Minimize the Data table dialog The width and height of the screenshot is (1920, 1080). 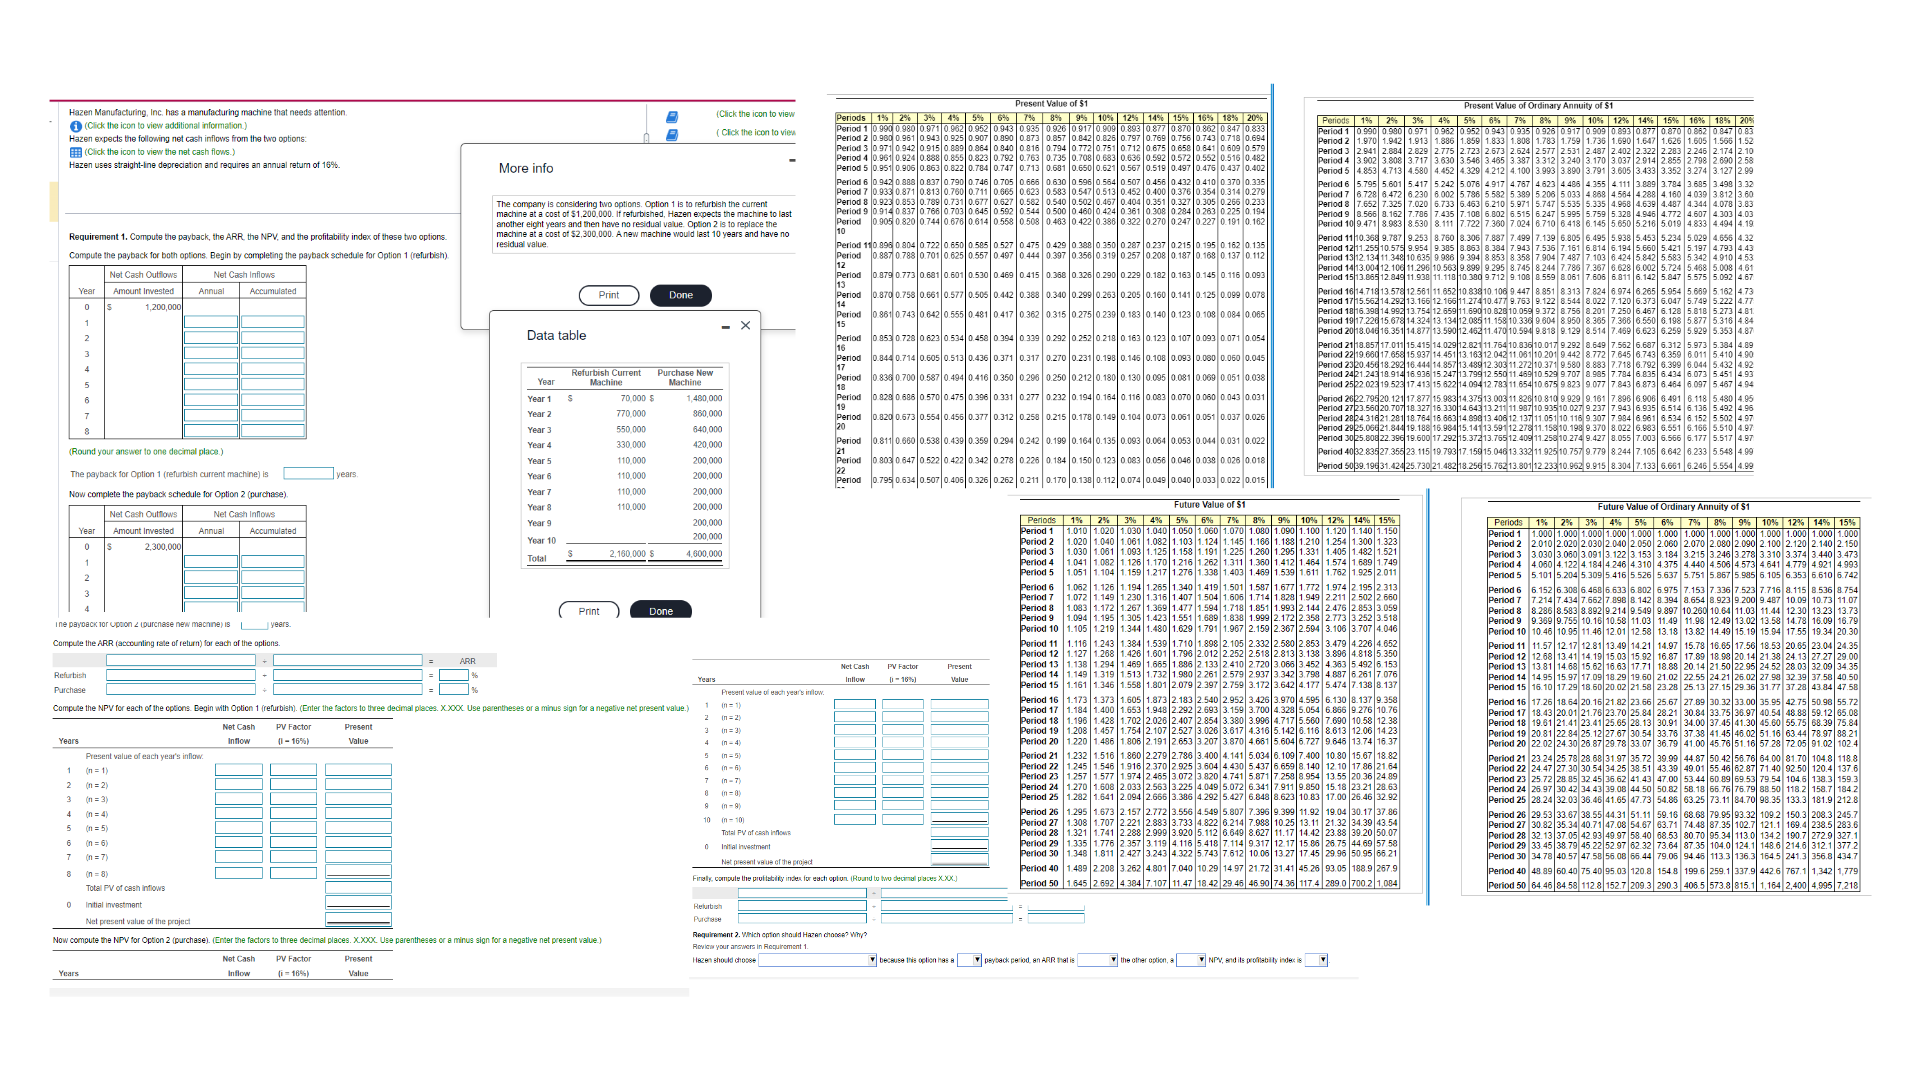[724, 325]
